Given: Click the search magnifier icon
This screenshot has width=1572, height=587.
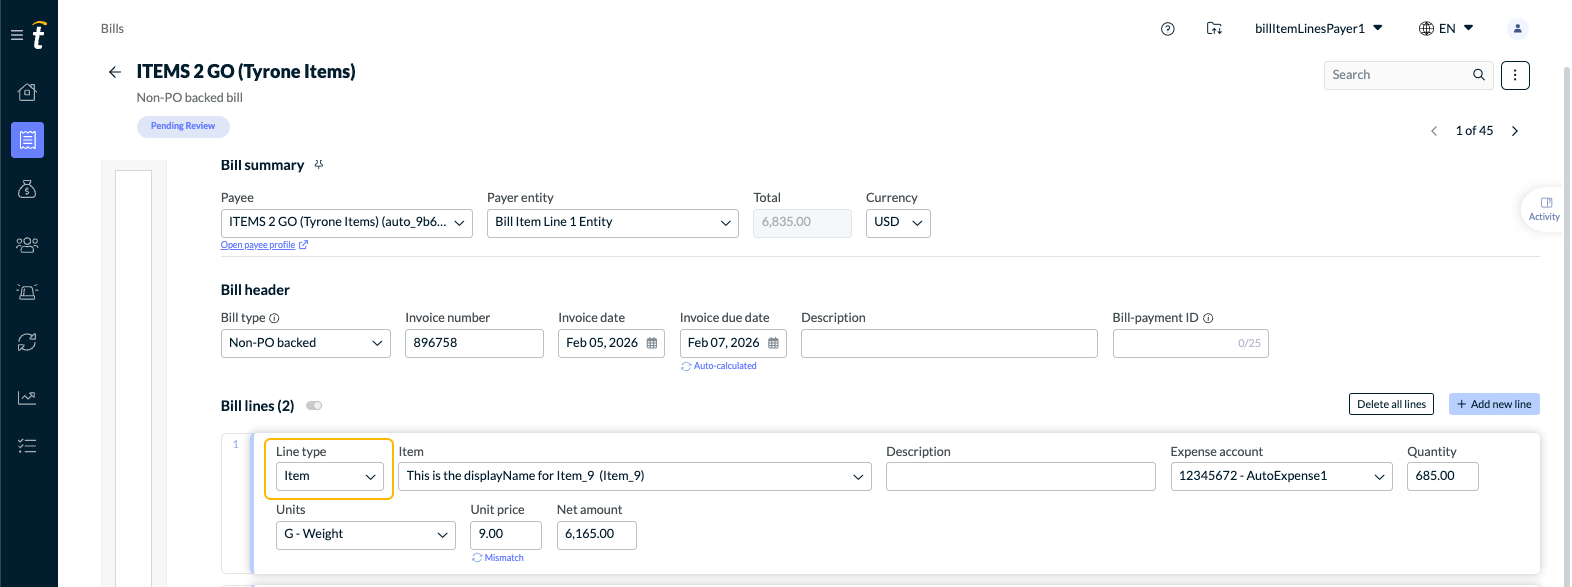Looking at the screenshot, I should click(1479, 75).
